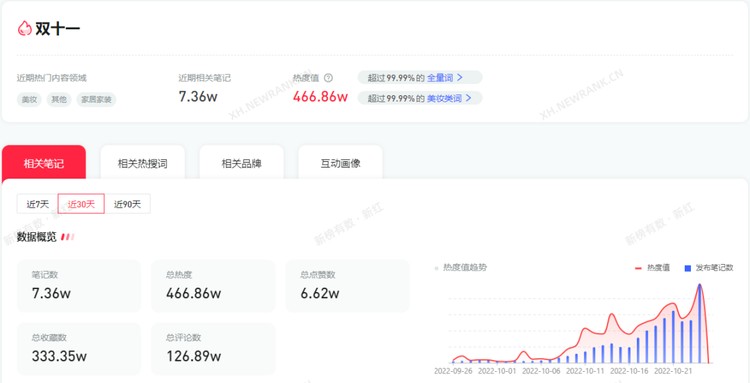Click the chevron arrow after 美妆类词
750x383 pixels.
(x=468, y=98)
